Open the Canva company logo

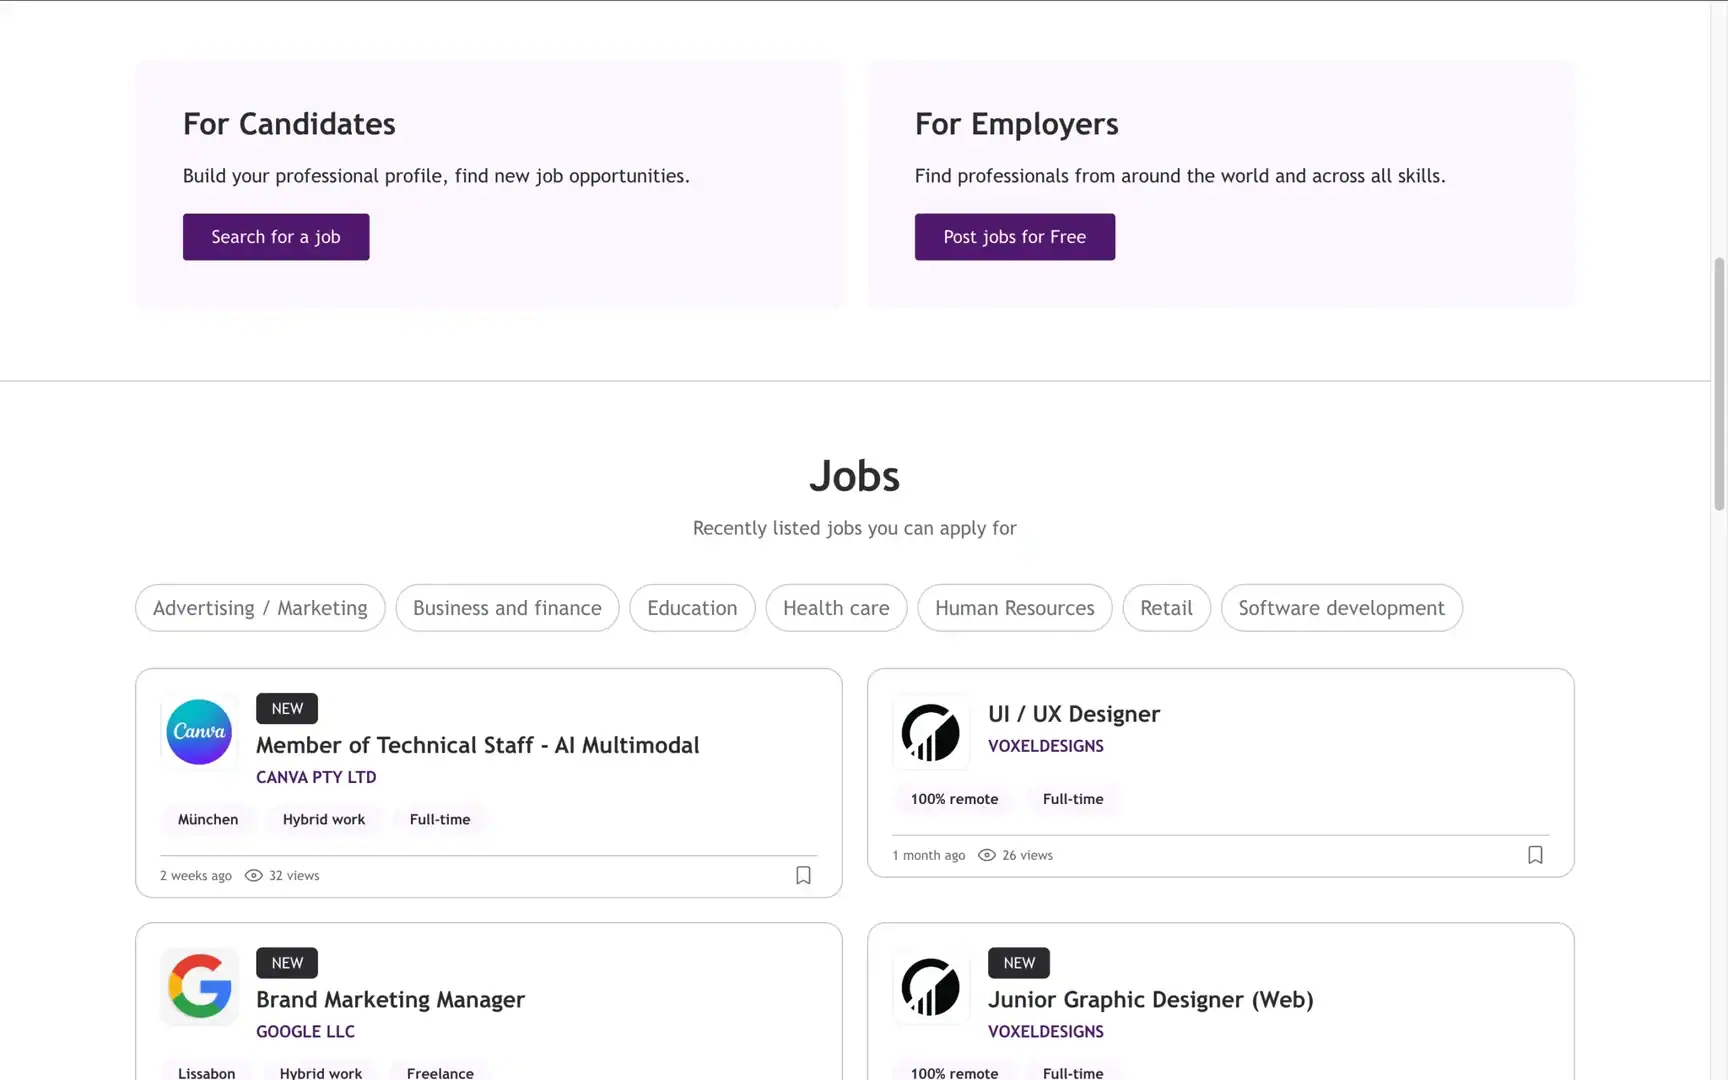[199, 732]
